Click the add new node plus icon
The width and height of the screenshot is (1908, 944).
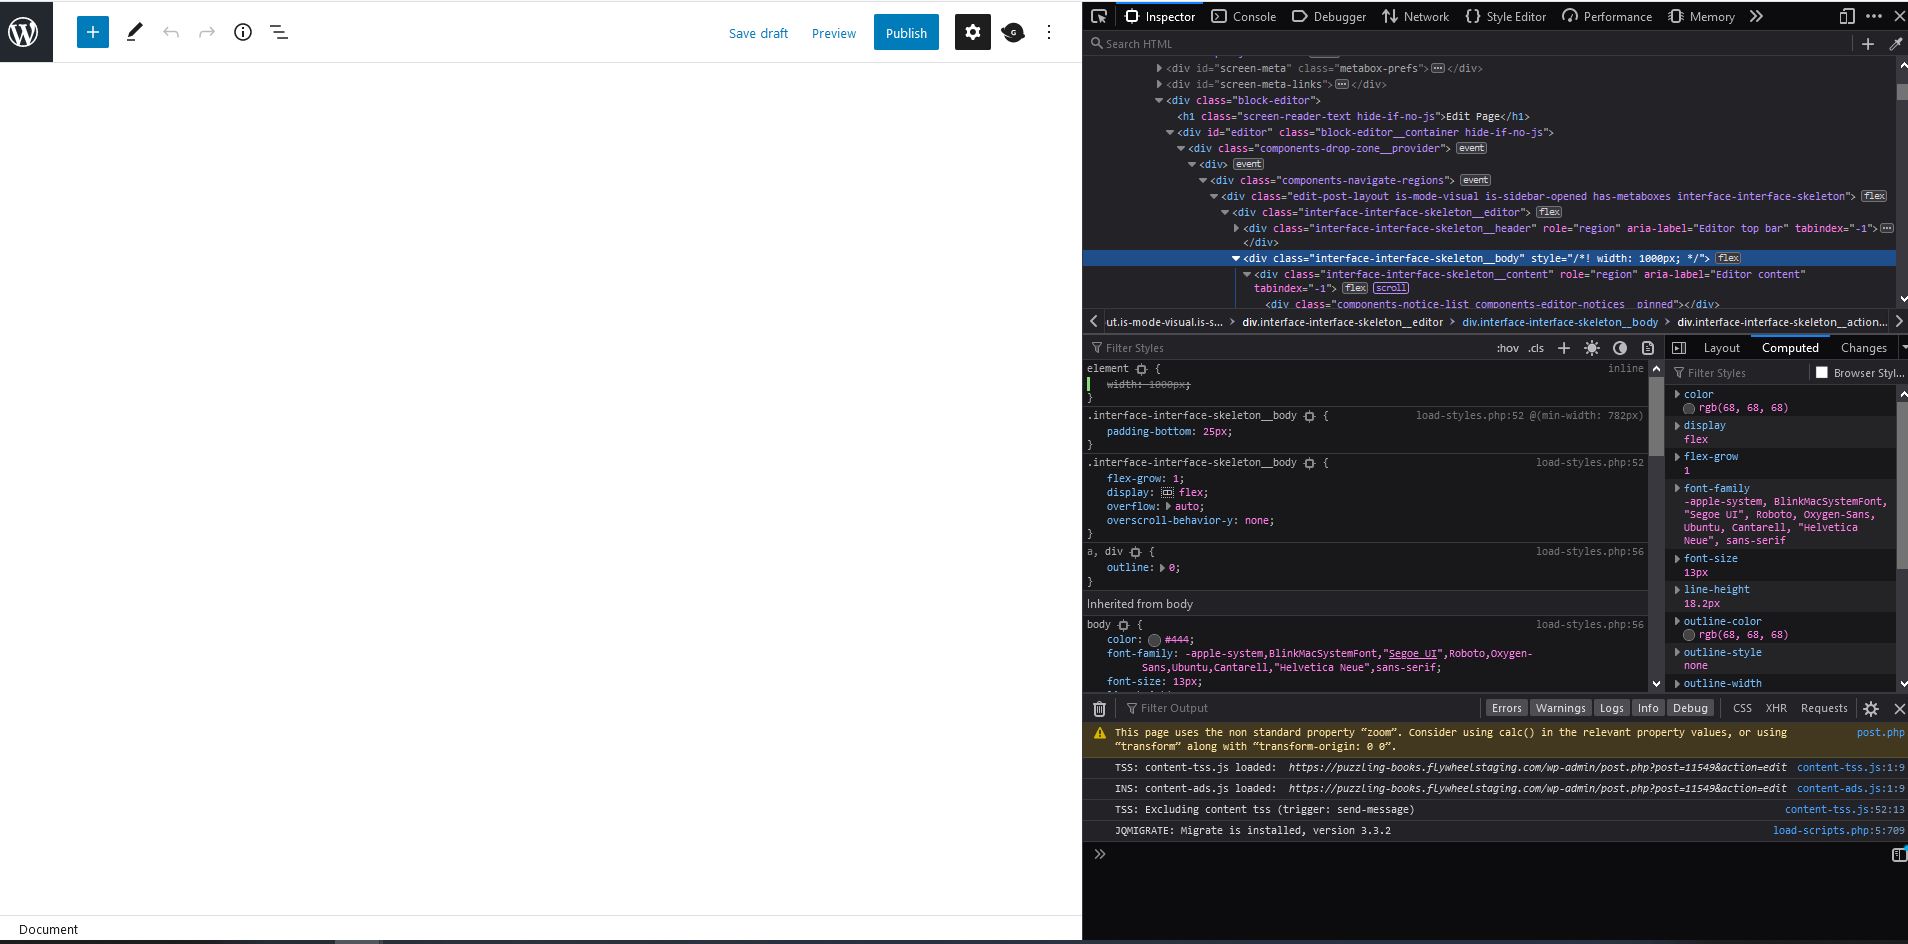point(1867,43)
